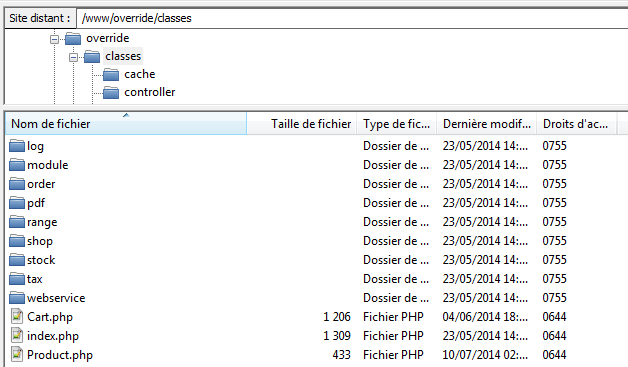Click Fichier PHP type for Cart.php
Screen dimensions: 628x367
(393, 317)
